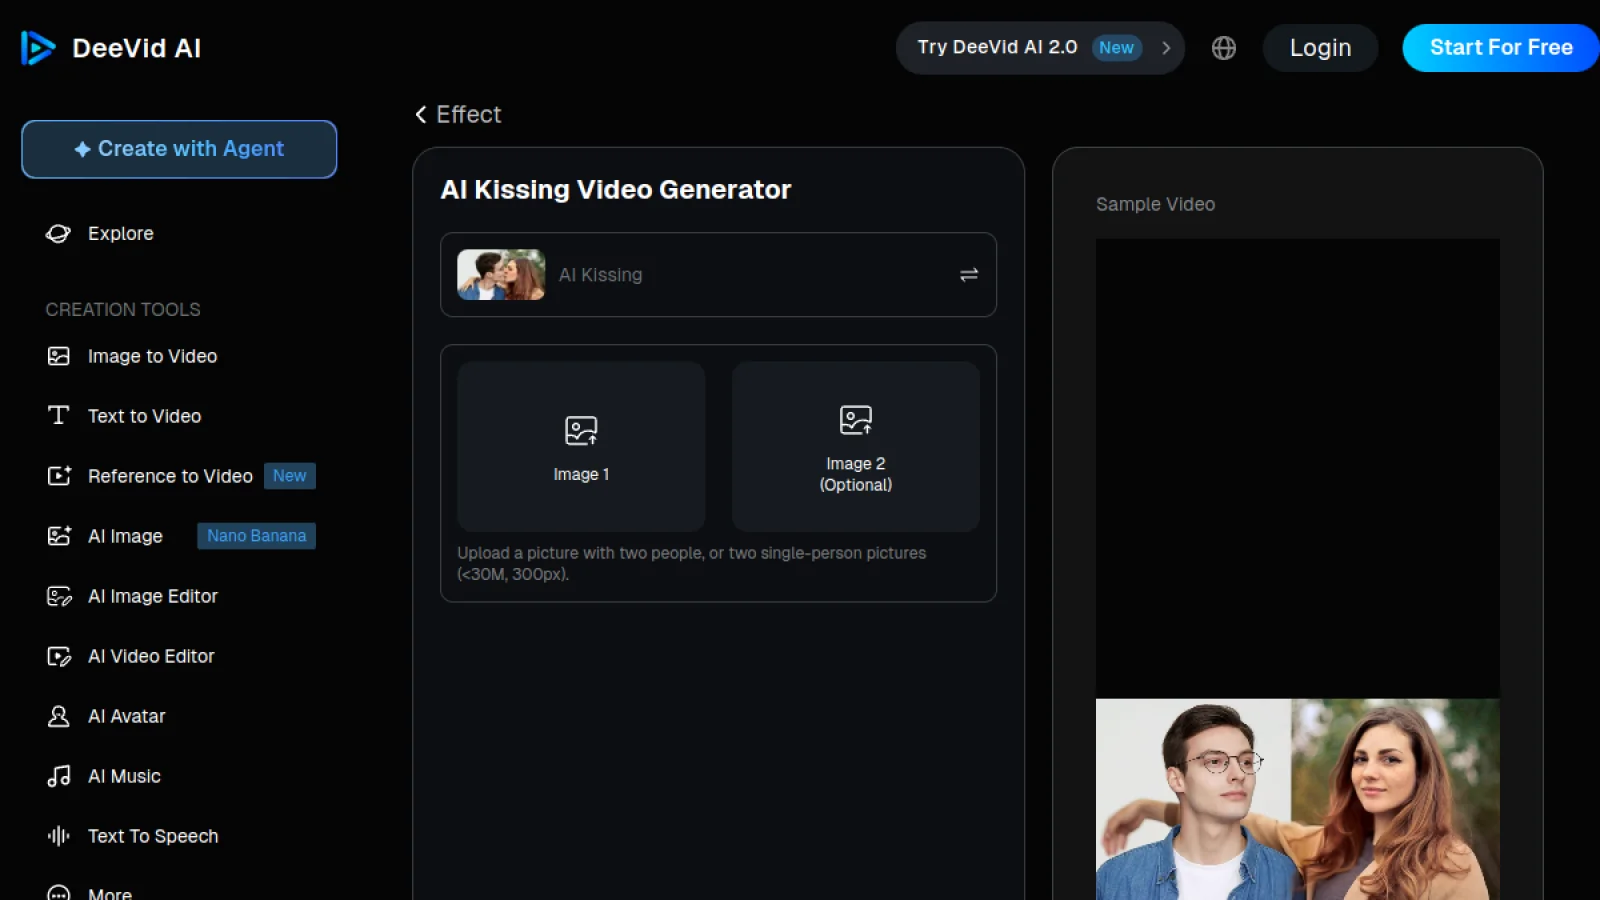1600x900 pixels.
Task: Upload to Image 1 slot
Action: pos(581,446)
